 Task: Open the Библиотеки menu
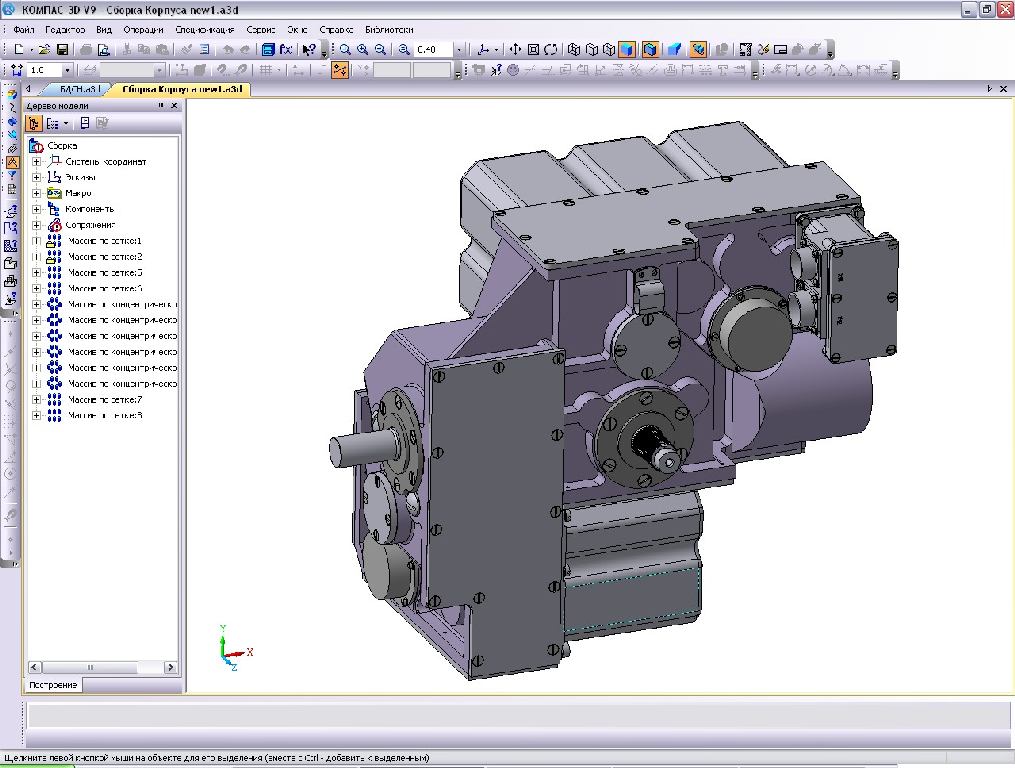(x=389, y=30)
